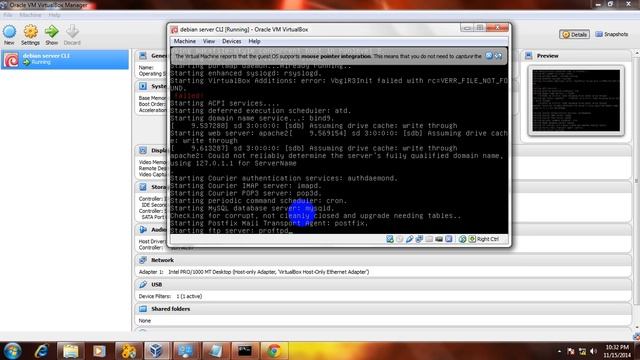The height and width of the screenshot is (360, 640).
Task: Click the Device Filters 1 (1 active) text
Action: [170, 296]
